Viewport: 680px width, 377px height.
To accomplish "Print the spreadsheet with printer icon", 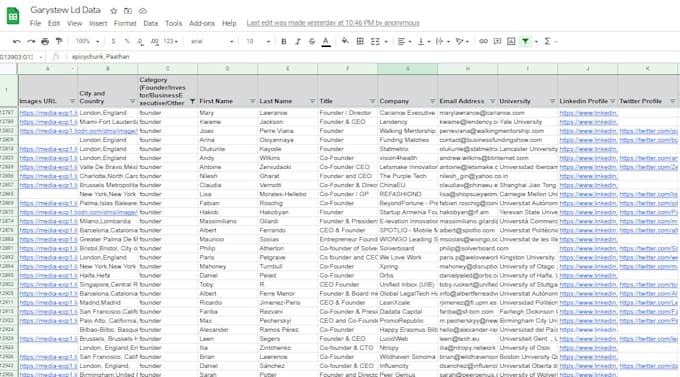I will pos(45,41).
